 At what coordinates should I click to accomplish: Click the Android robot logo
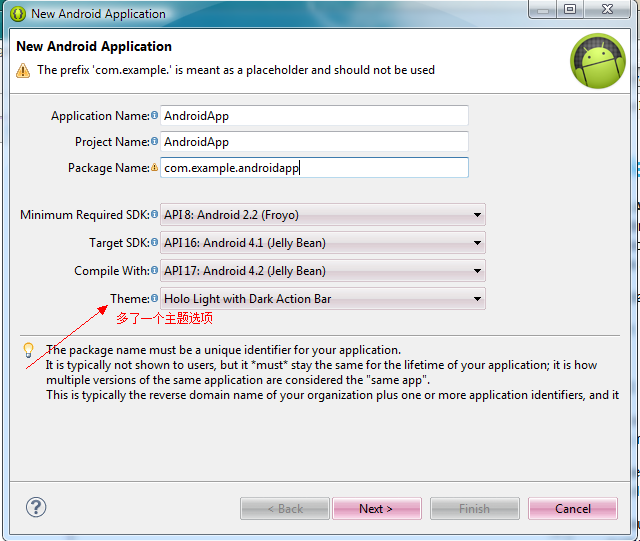[598, 61]
